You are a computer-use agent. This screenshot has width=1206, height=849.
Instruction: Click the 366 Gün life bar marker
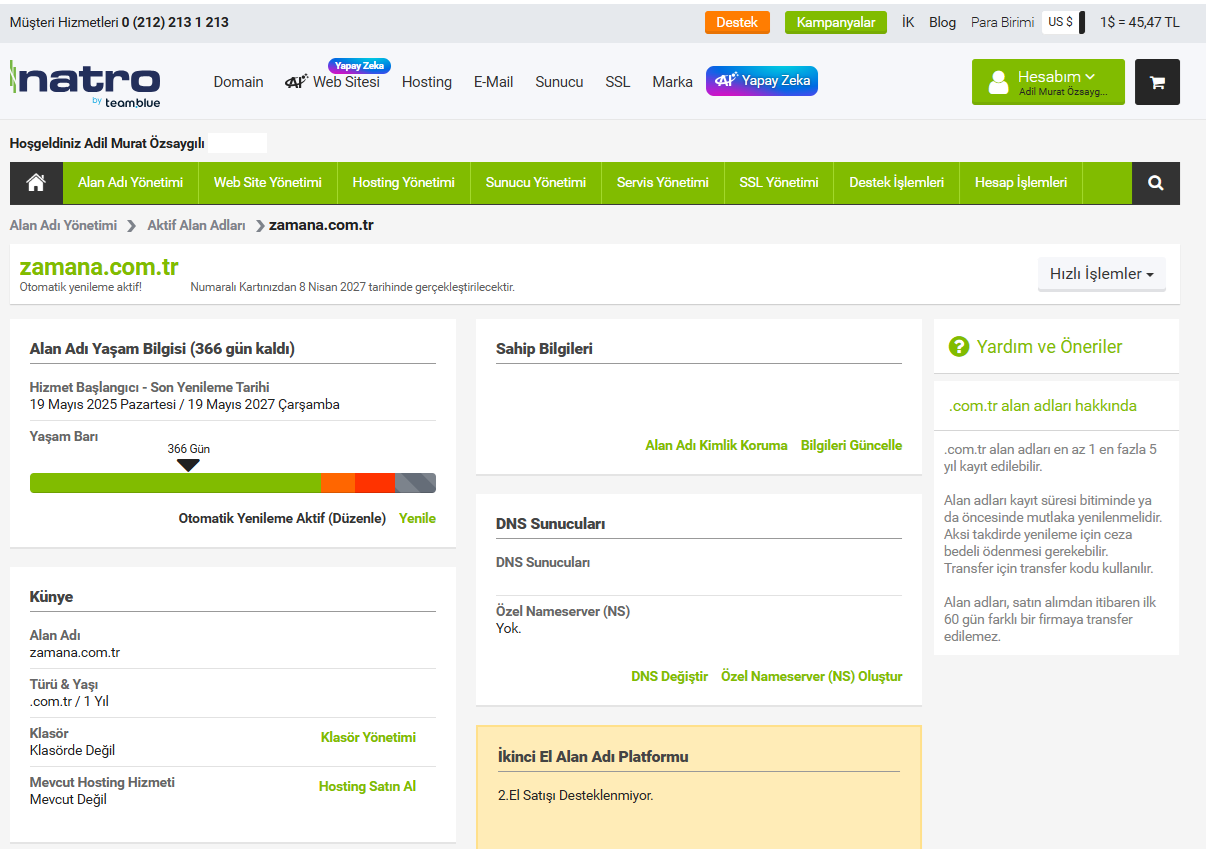188,464
